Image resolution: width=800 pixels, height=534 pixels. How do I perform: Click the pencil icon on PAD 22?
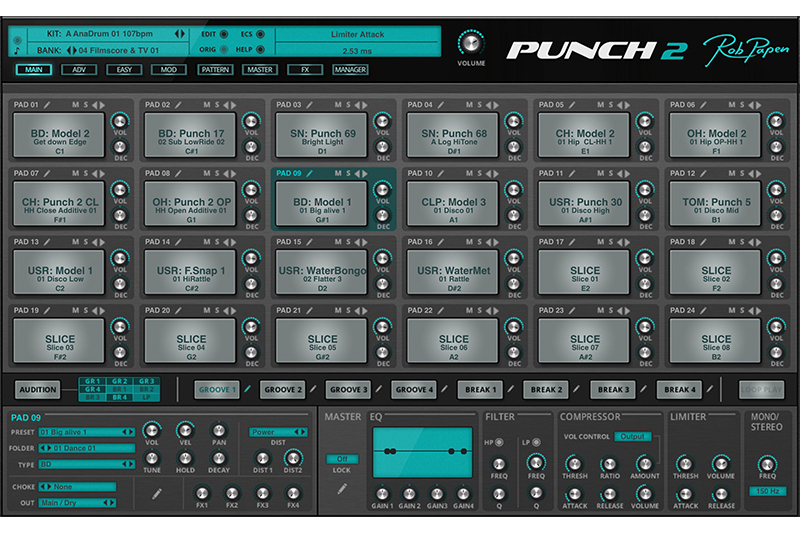[441, 311]
